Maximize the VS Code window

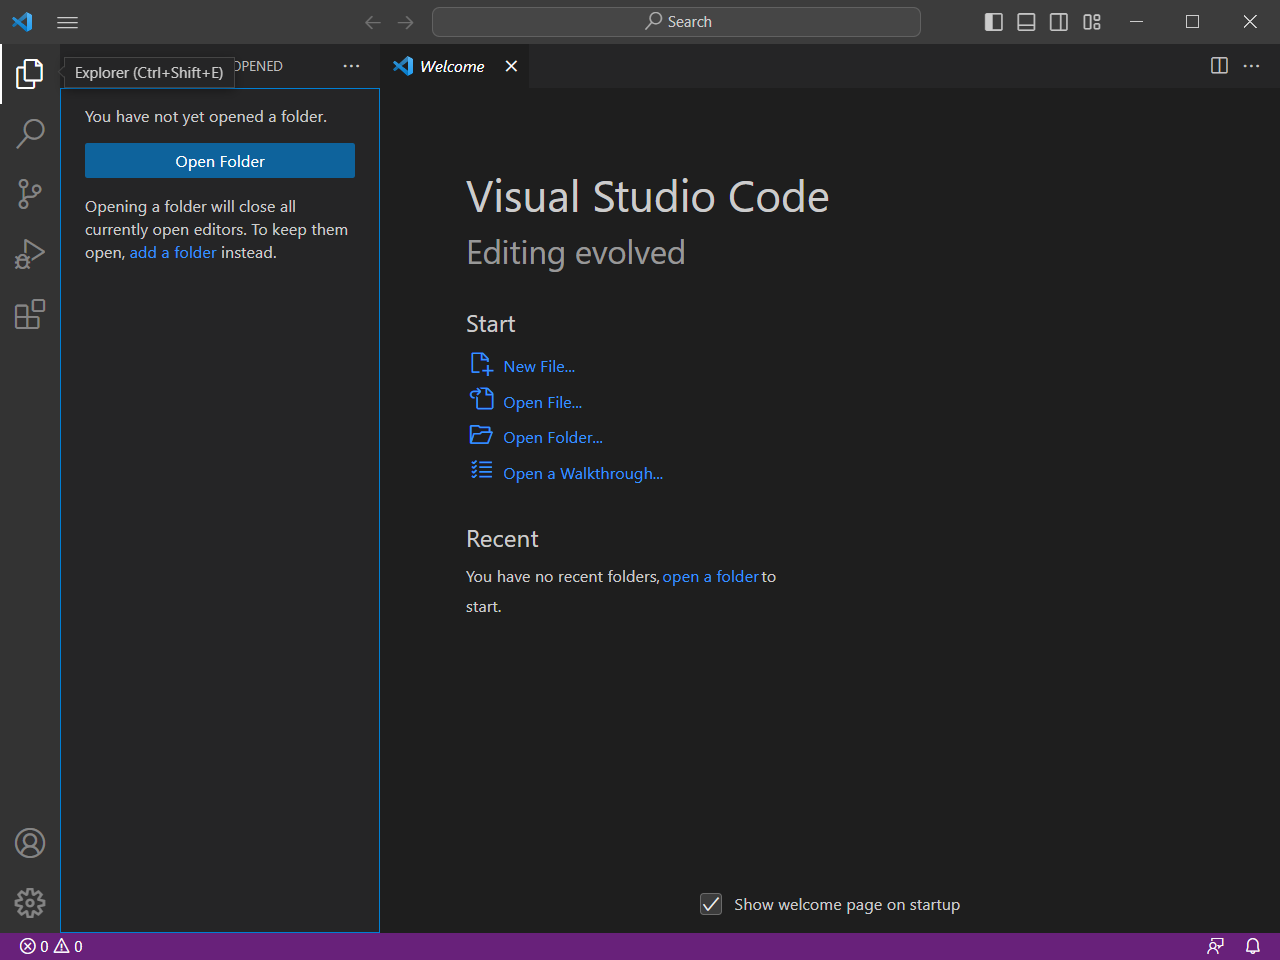pos(1192,22)
